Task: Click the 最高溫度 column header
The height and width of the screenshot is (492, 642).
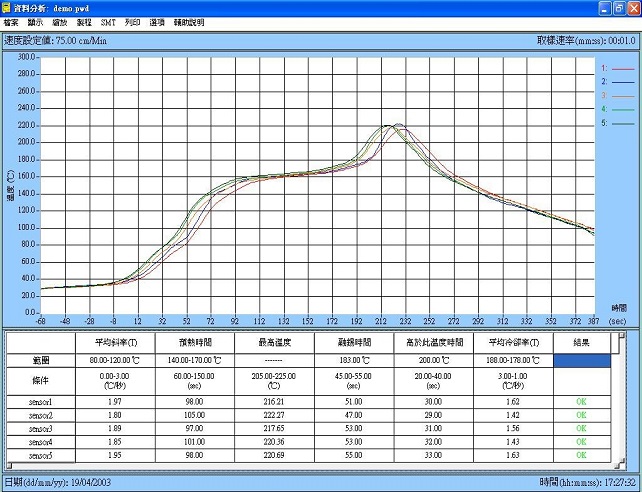Action: (274, 343)
